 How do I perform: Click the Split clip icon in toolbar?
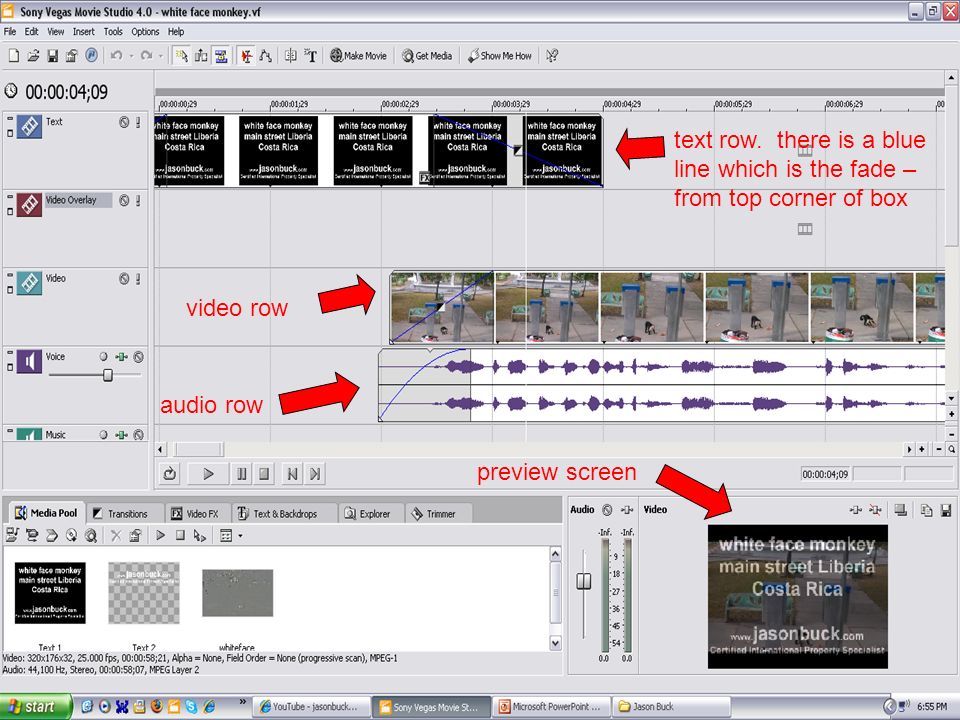[291, 56]
